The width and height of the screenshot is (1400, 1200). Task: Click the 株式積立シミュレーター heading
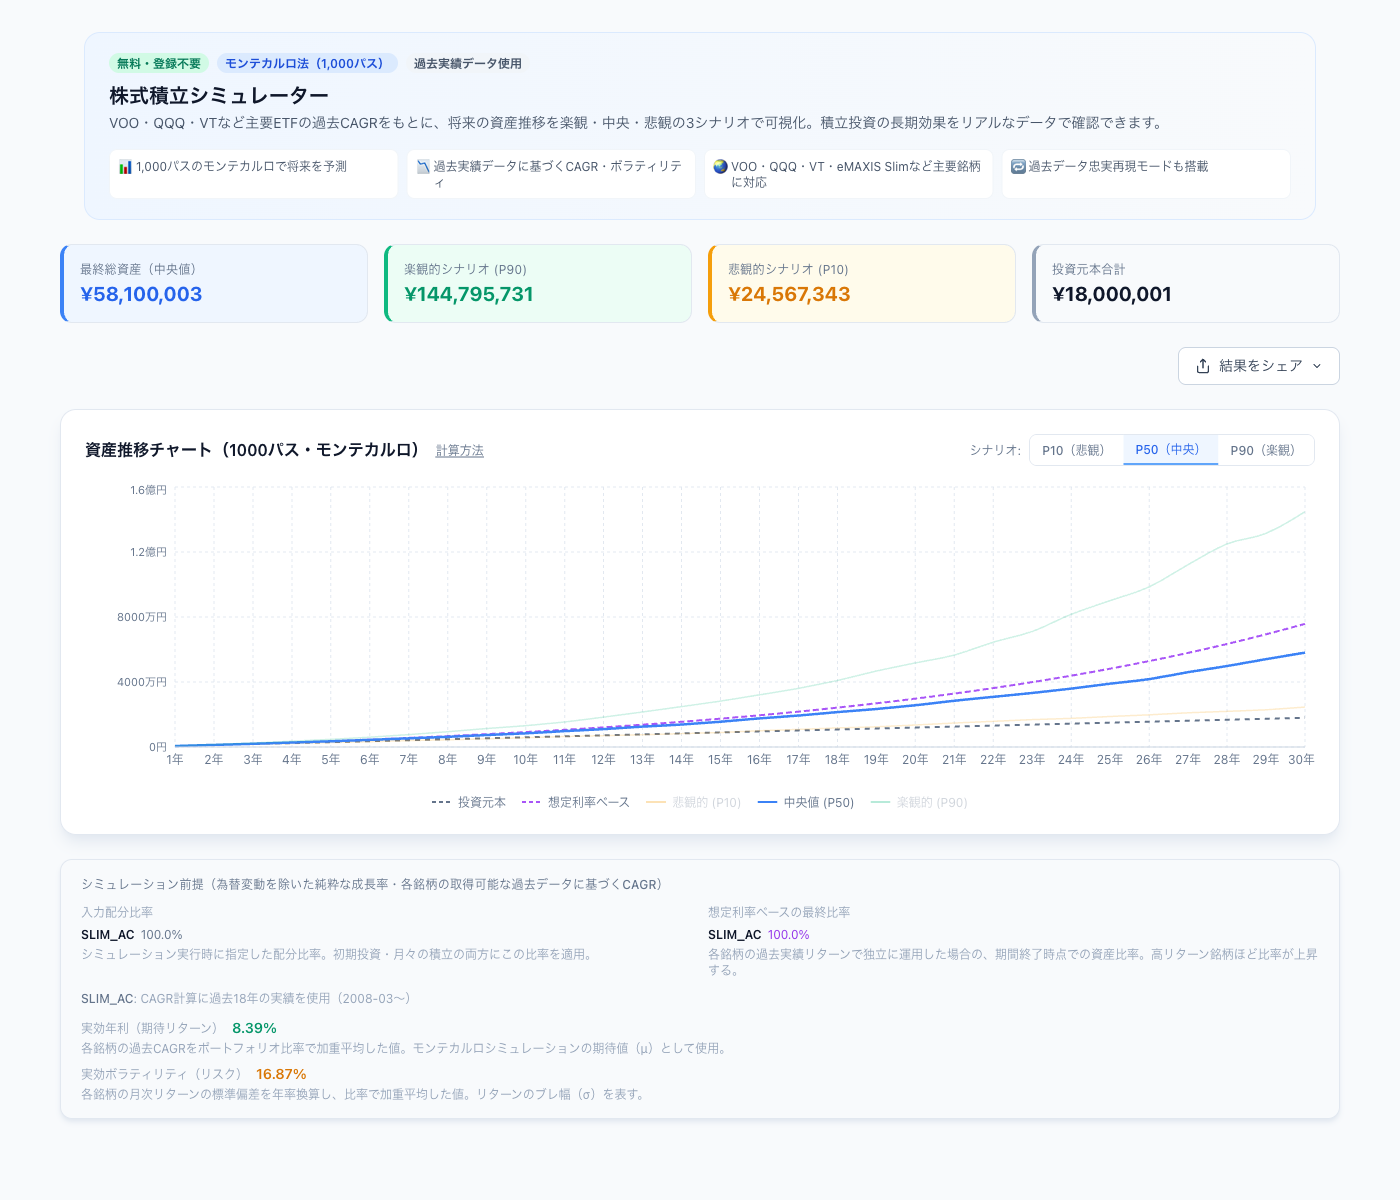tap(219, 95)
